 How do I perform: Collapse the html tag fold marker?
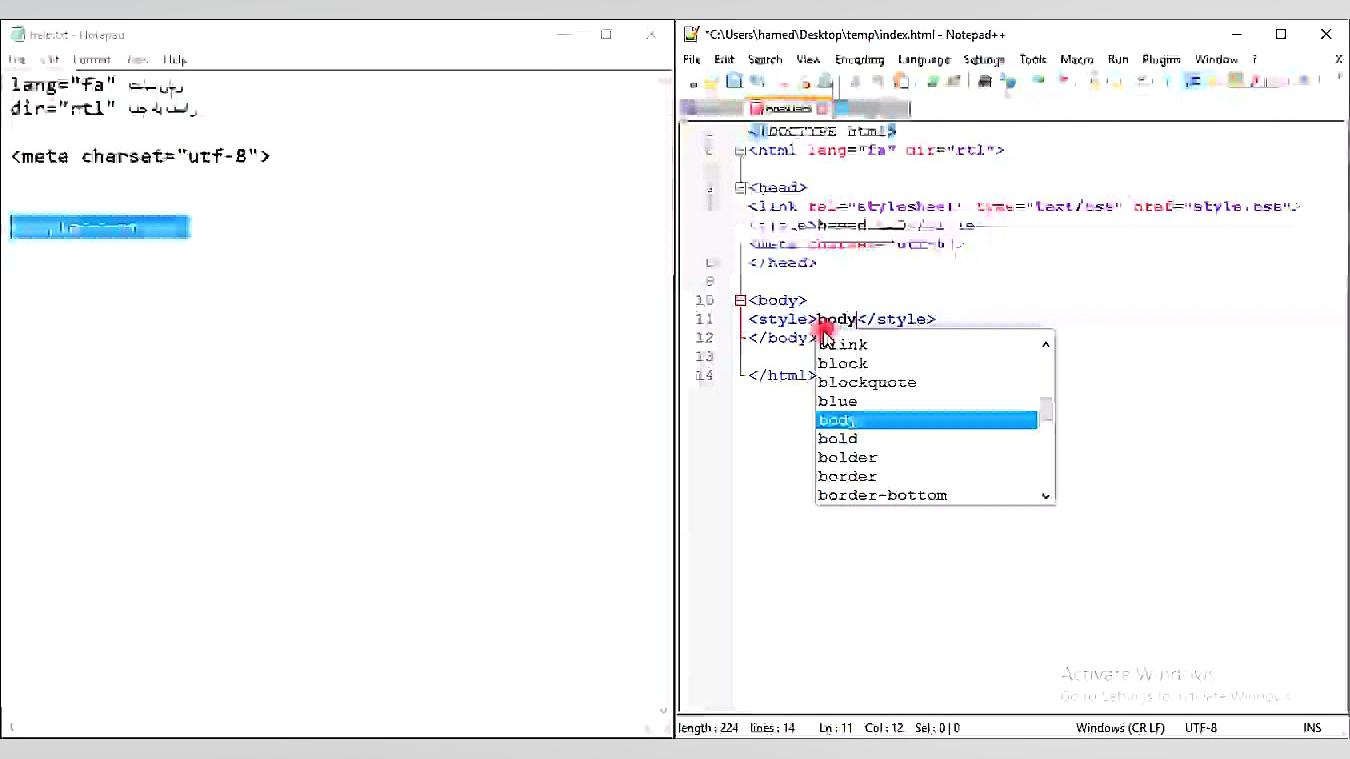click(x=740, y=150)
